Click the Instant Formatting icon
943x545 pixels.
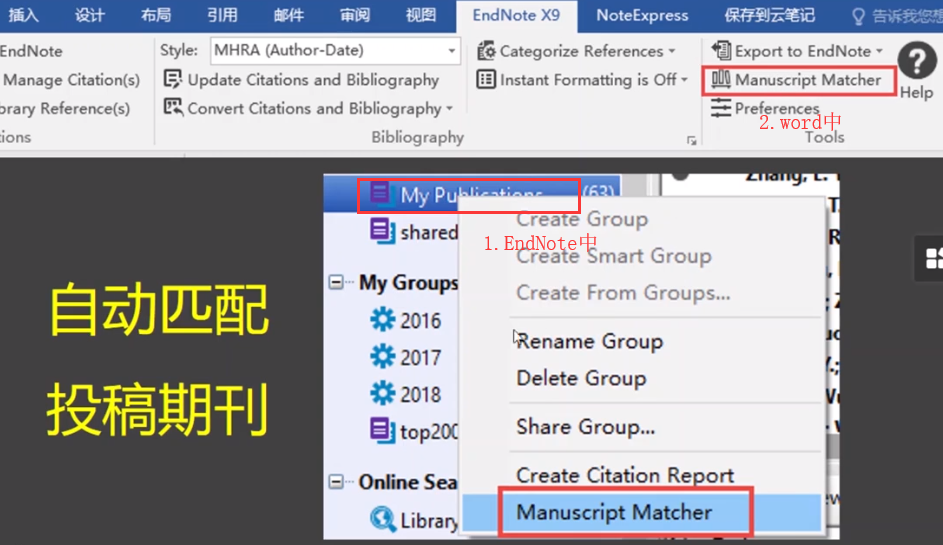tap(486, 79)
